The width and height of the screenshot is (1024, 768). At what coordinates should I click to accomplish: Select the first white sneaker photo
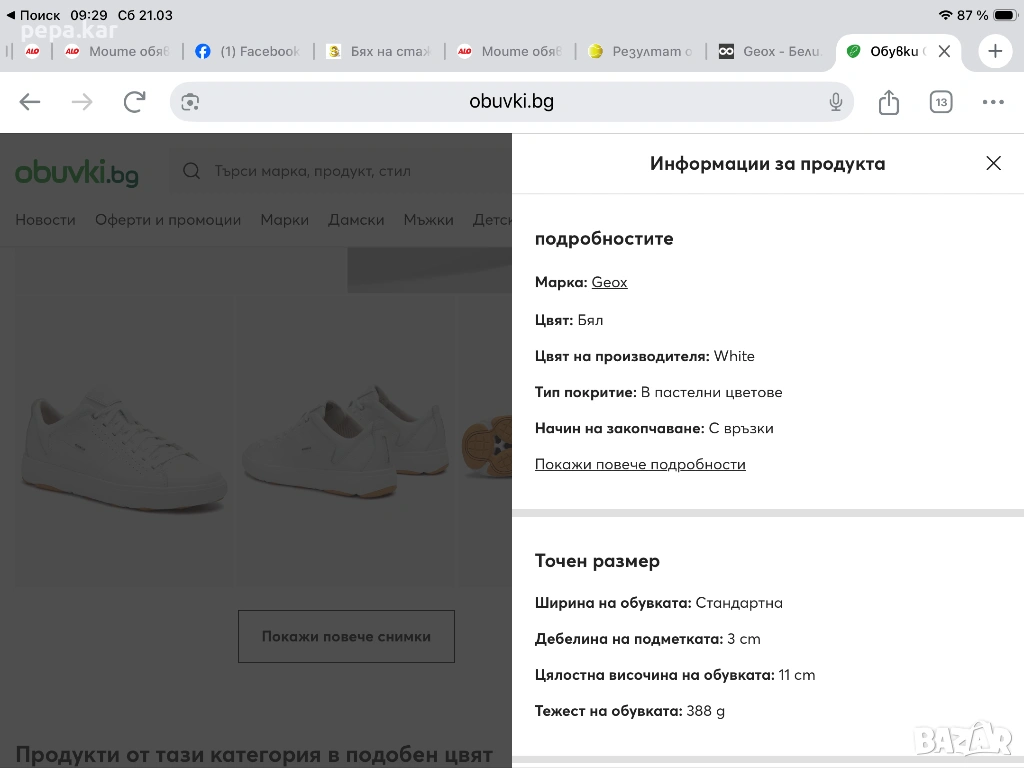click(x=125, y=440)
